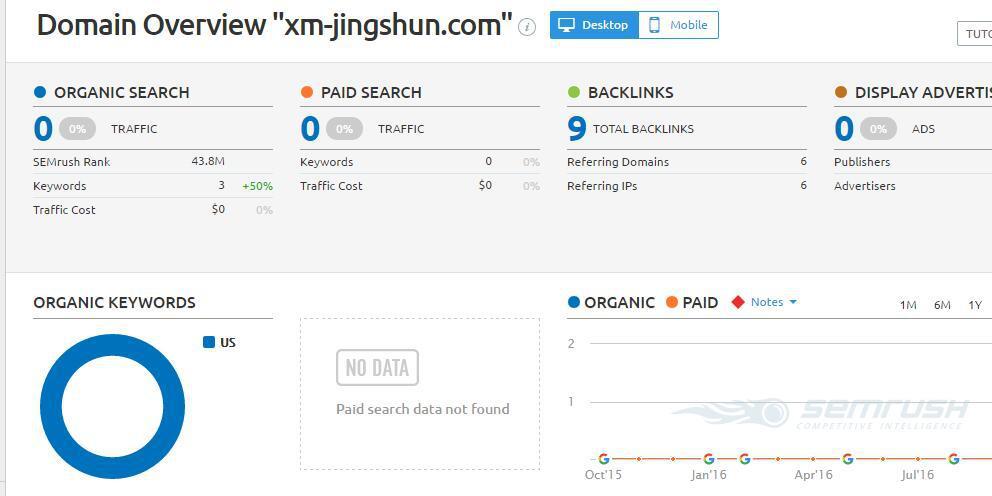Click the mobile phone icon

coord(654,25)
